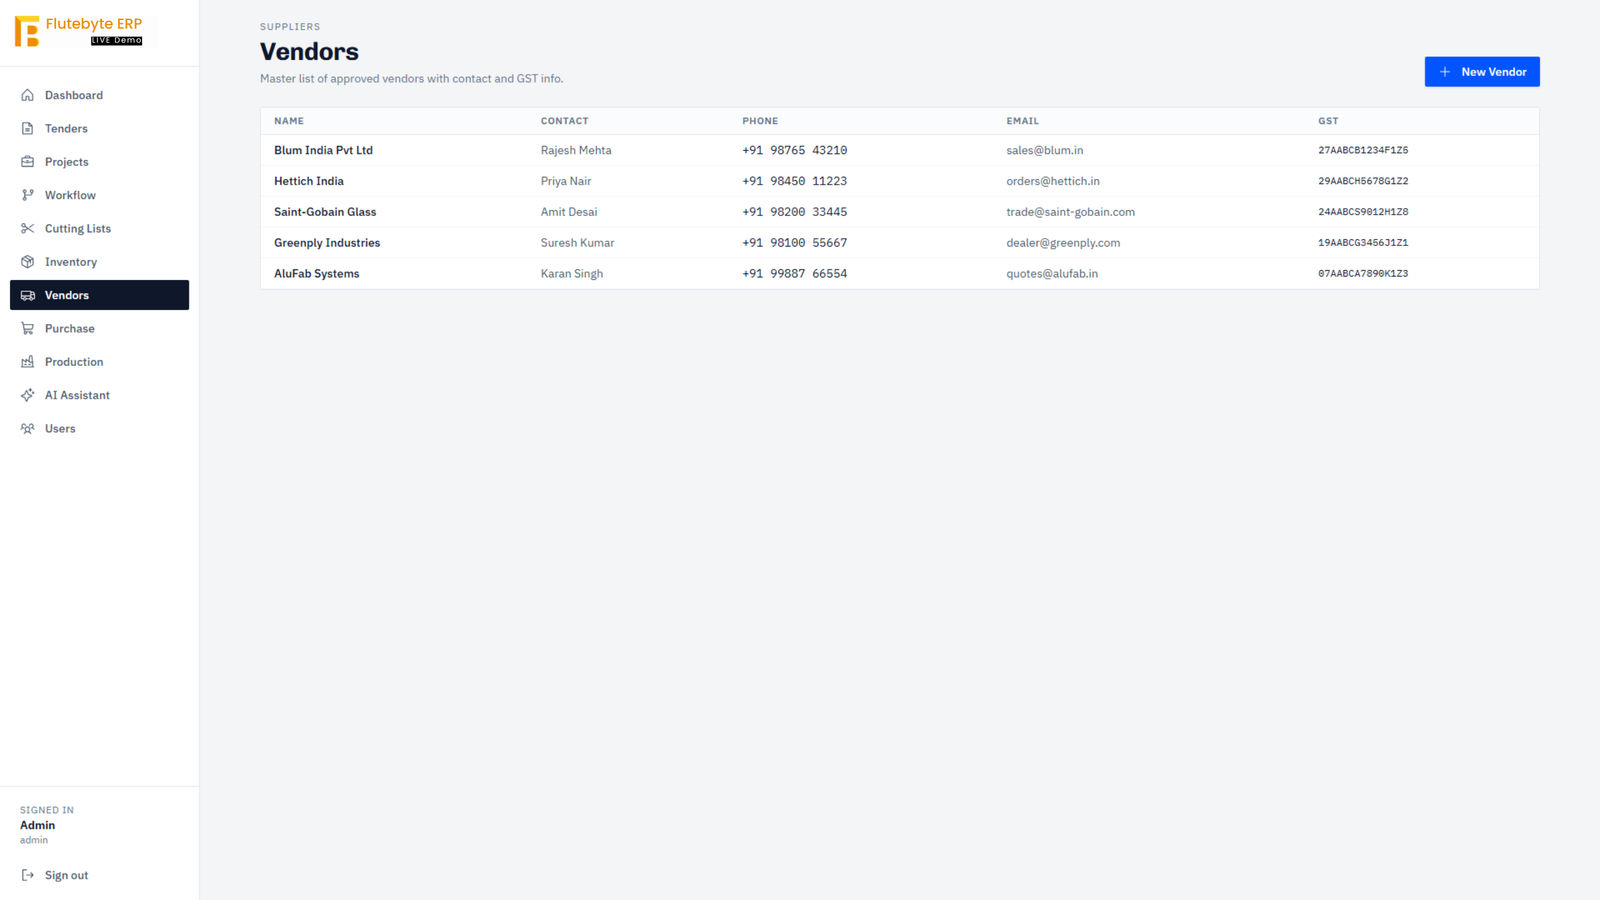Click the EMAIL column header
1600x900 pixels.
pyautogui.click(x=1022, y=121)
